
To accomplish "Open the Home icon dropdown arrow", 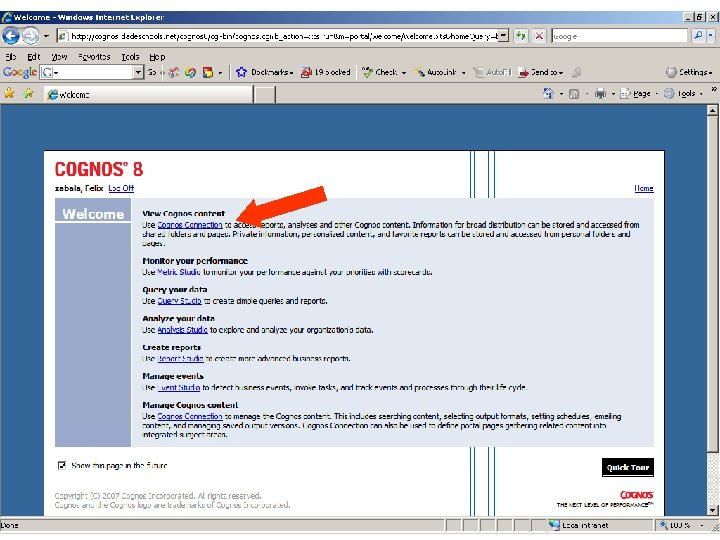I will (x=561, y=94).
